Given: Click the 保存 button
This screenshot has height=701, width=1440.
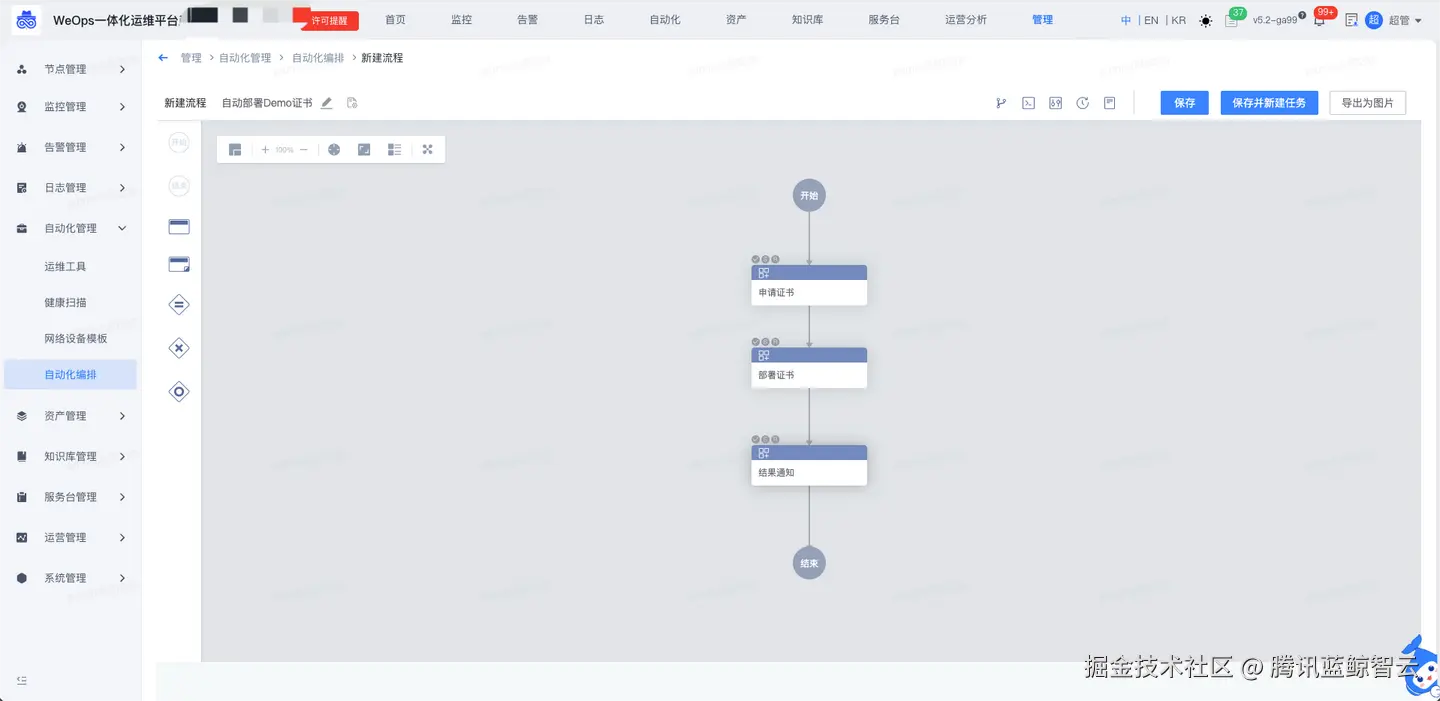Looking at the screenshot, I should point(1185,103).
